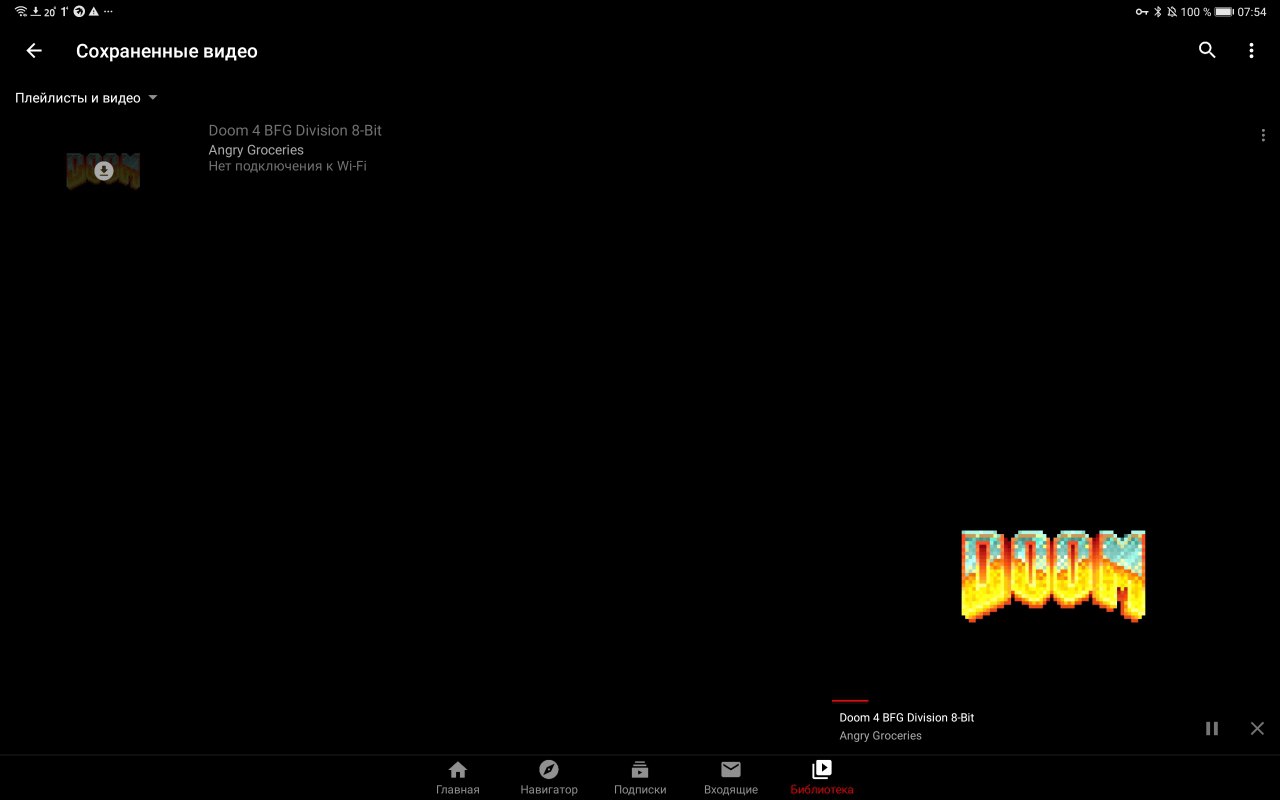Open search with magnifier icon
Image resolution: width=1280 pixels, height=800 pixels.
[x=1207, y=51]
